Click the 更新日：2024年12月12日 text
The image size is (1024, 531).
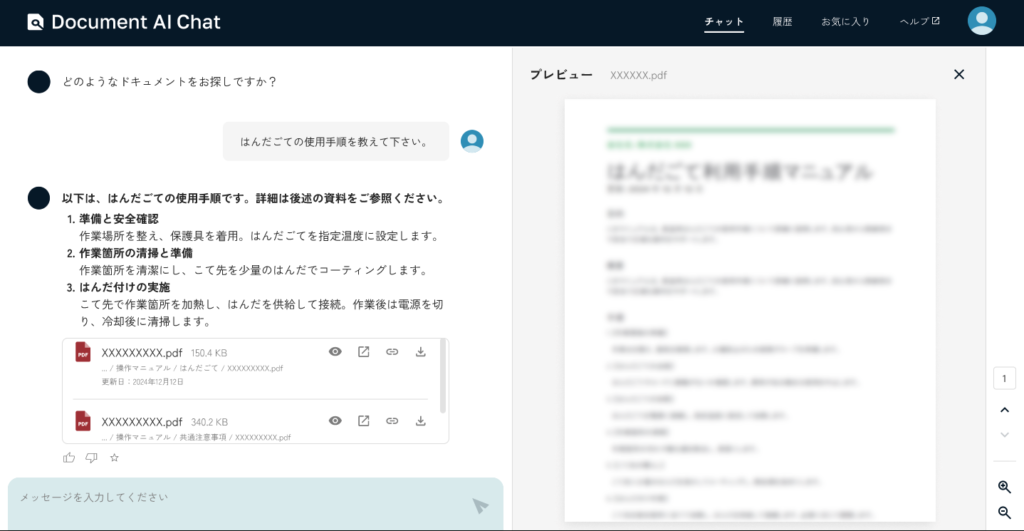142,381
